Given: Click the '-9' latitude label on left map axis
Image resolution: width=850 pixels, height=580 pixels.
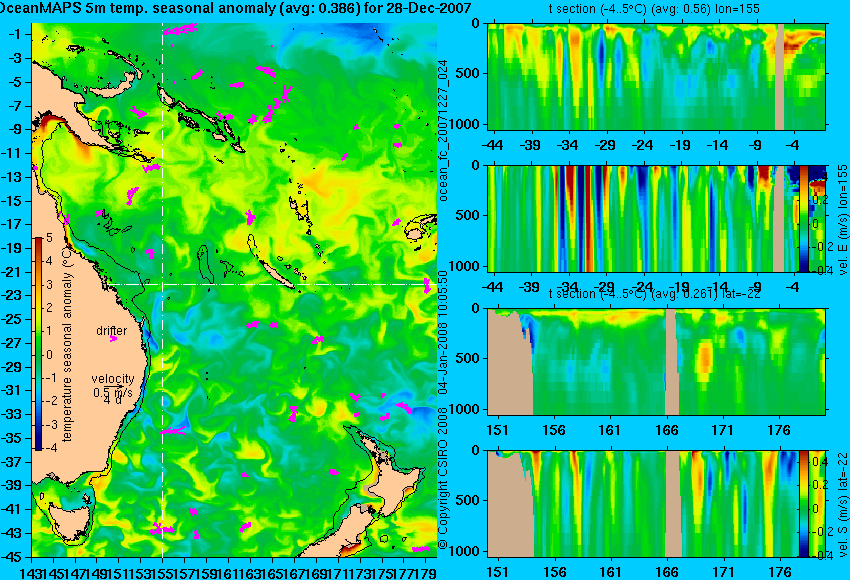Looking at the screenshot, I should pyautogui.click(x=16, y=129).
